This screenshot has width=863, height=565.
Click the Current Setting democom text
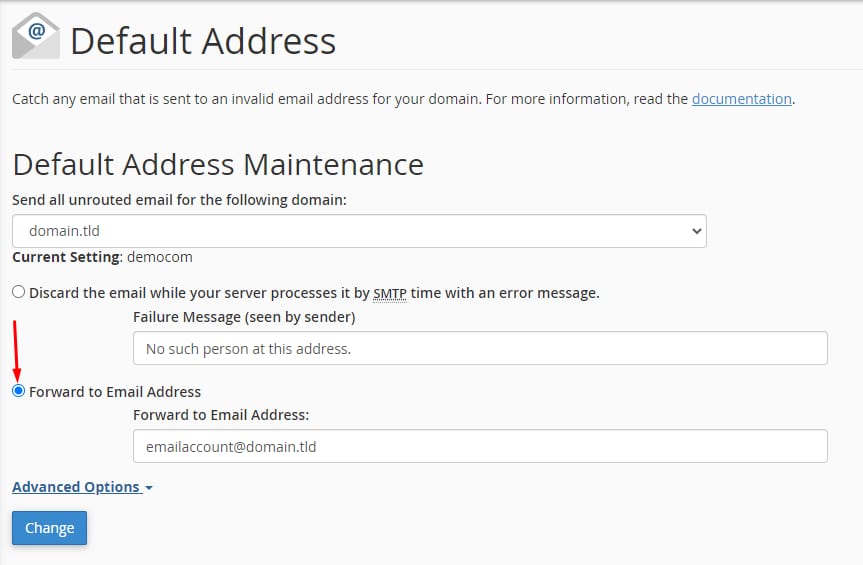pyautogui.click(x=102, y=257)
